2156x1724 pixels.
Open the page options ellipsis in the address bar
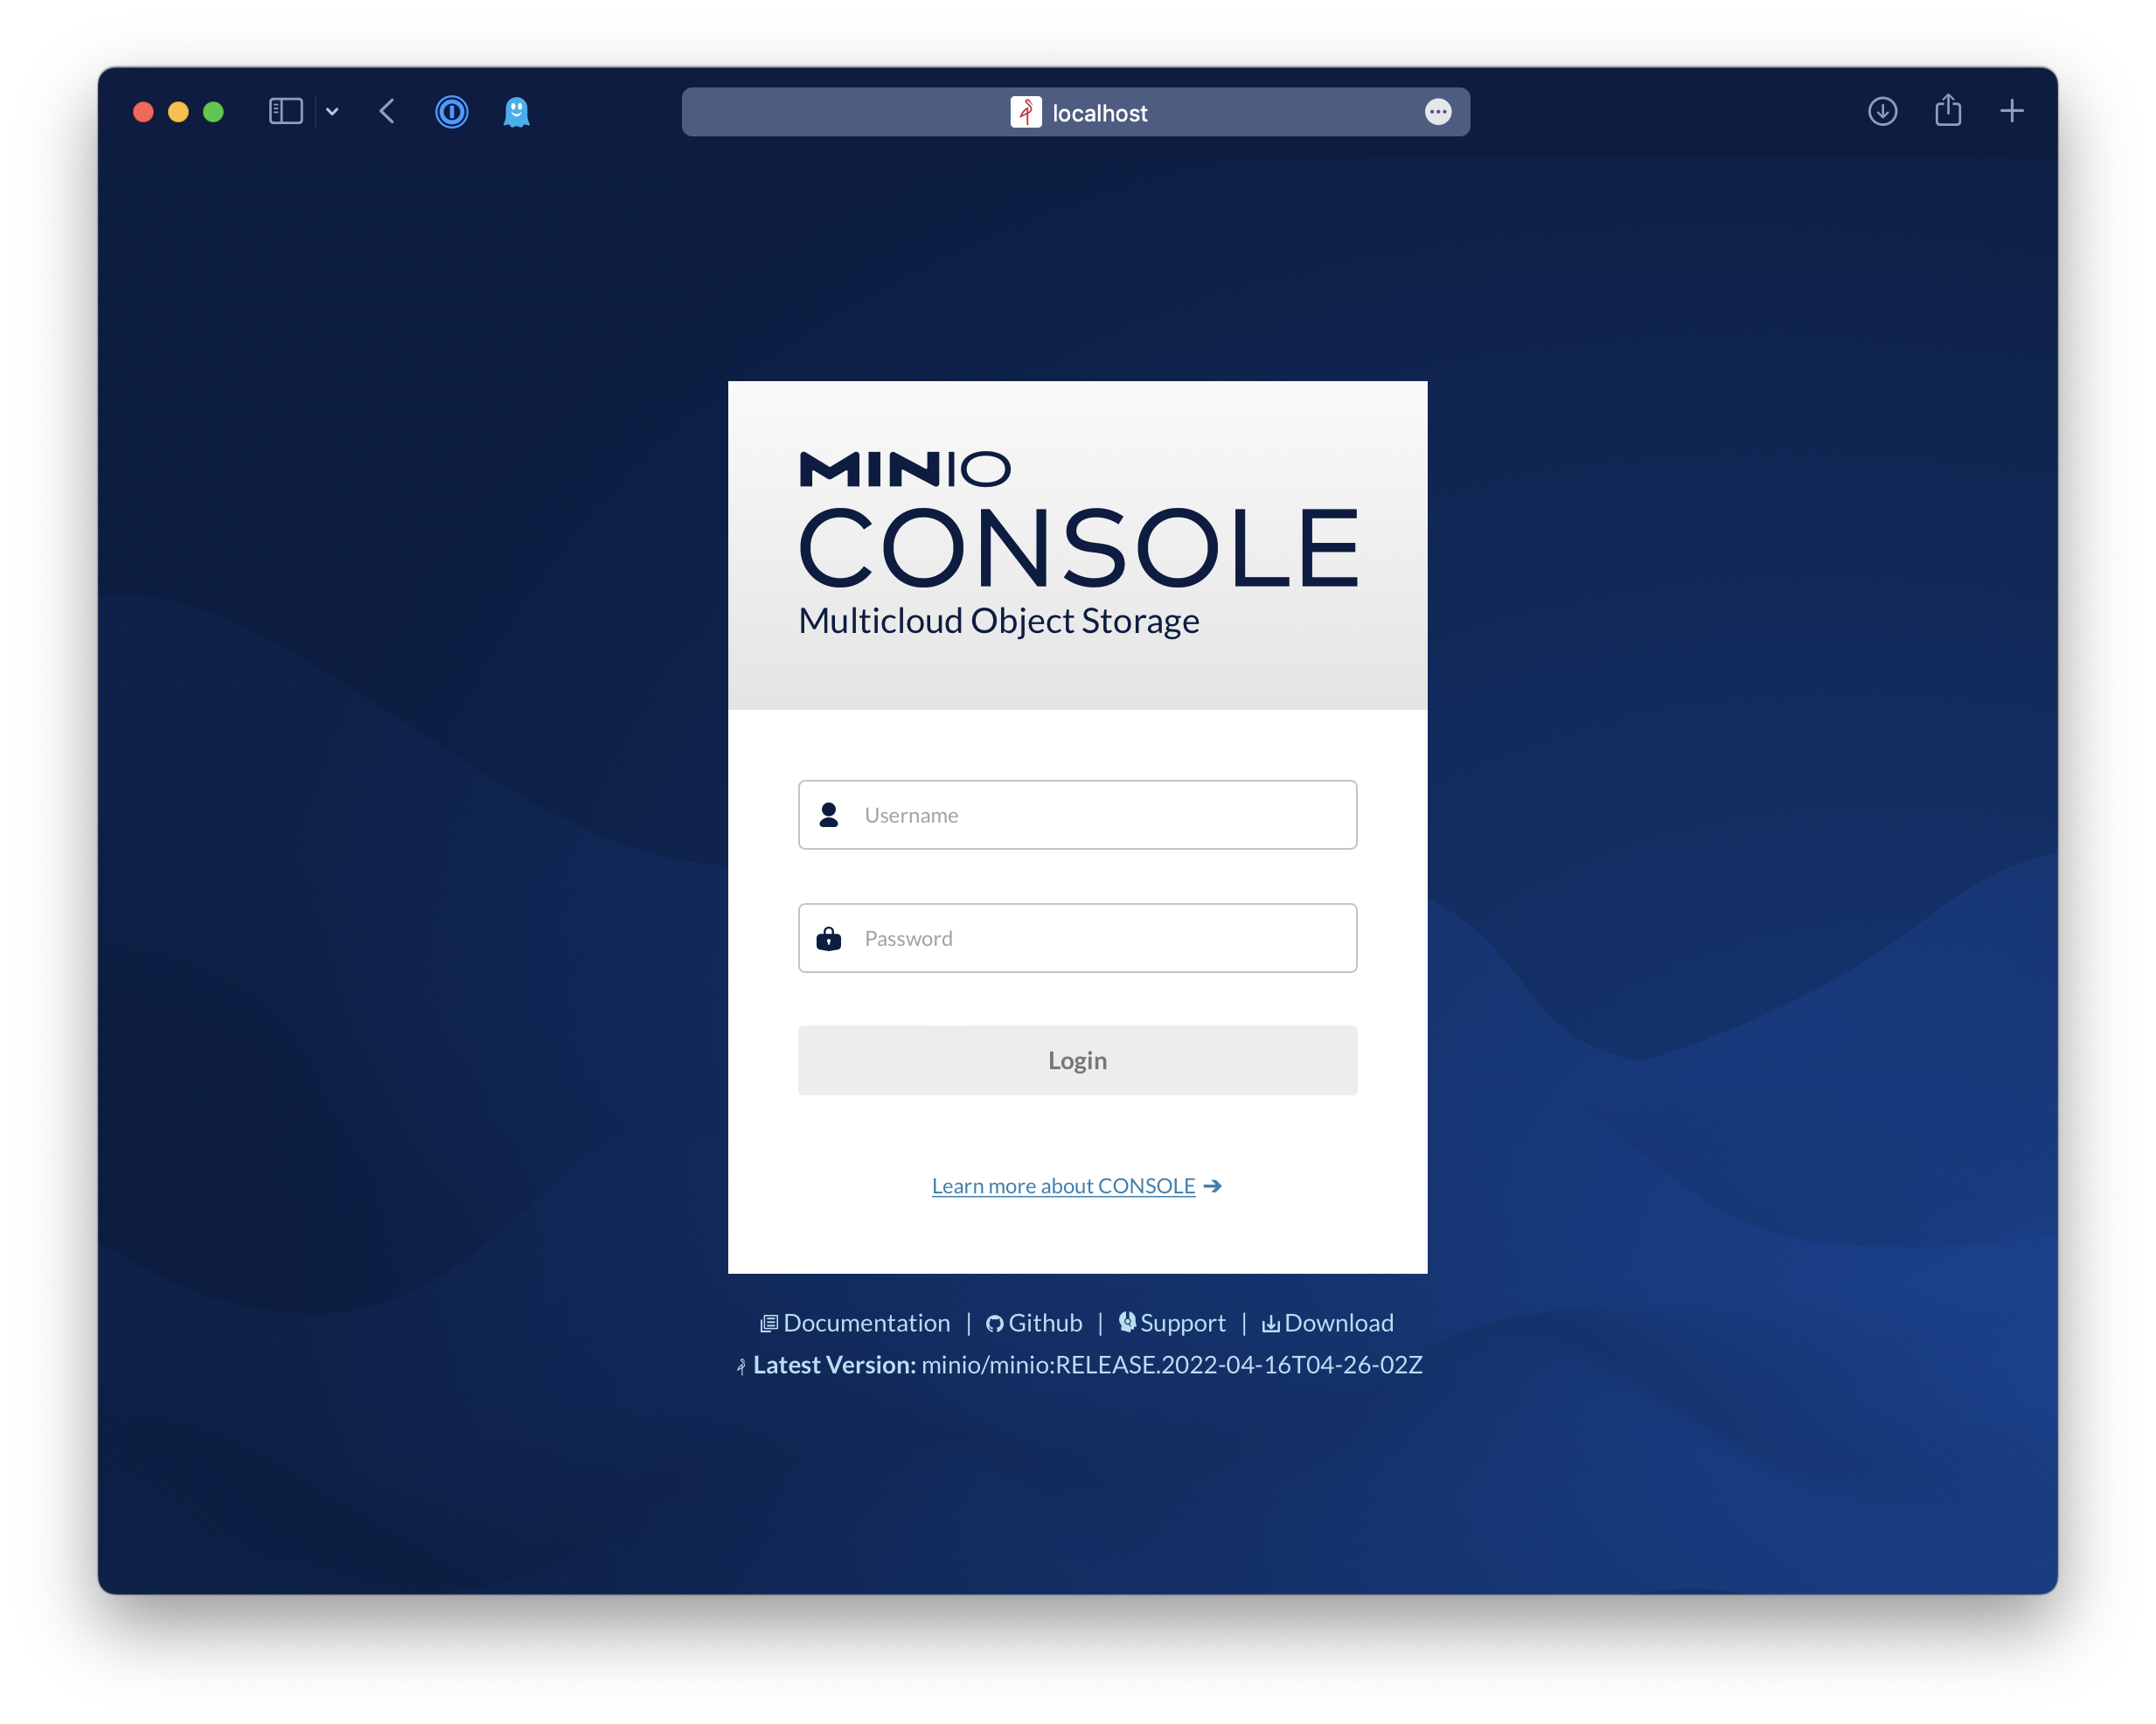click(x=1437, y=112)
